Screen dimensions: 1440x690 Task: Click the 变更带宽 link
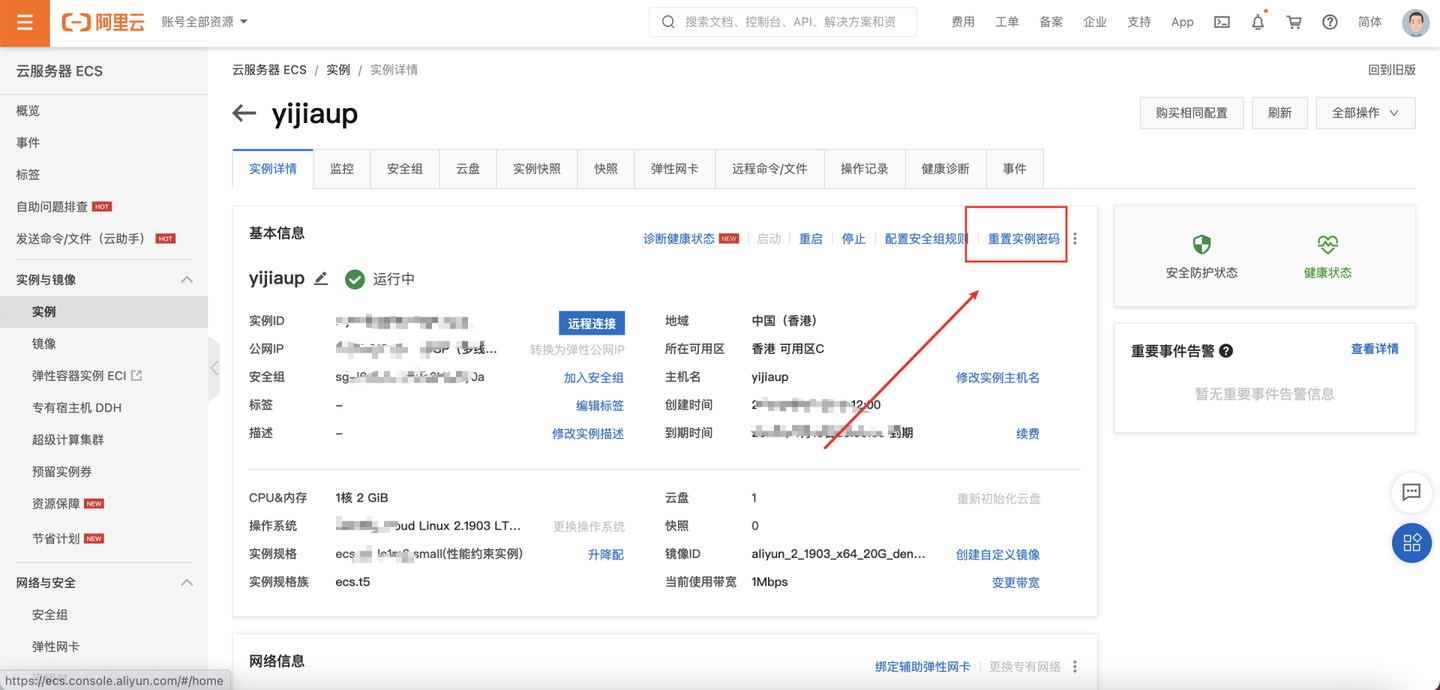(x=1016, y=583)
